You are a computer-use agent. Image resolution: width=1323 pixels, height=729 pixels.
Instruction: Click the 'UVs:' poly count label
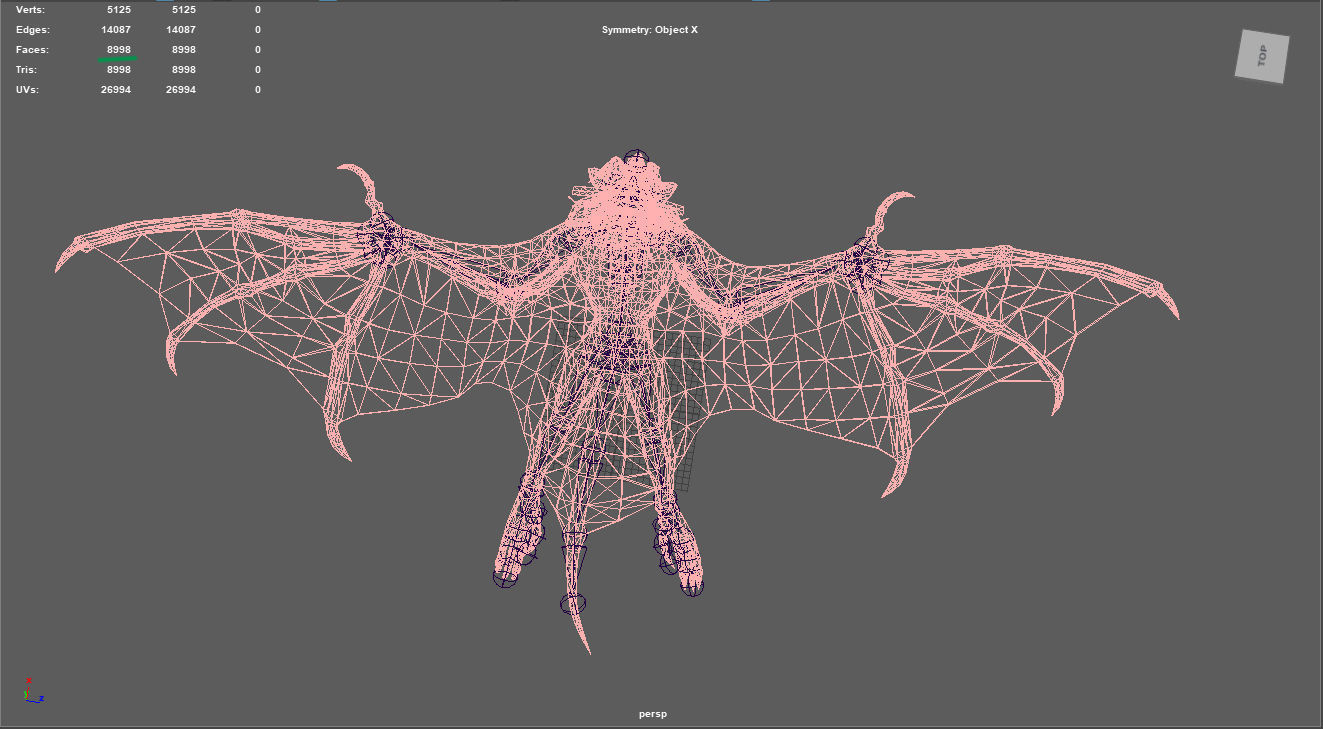(x=27, y=90)
